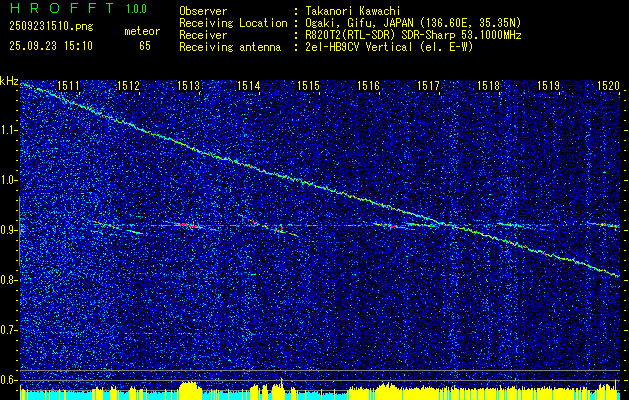Click the receiver R820T2(RTL-SDR) SDR-Sharp text
Image resolution: width=629 pixels, height=400 pixels.
click(413, 35)
